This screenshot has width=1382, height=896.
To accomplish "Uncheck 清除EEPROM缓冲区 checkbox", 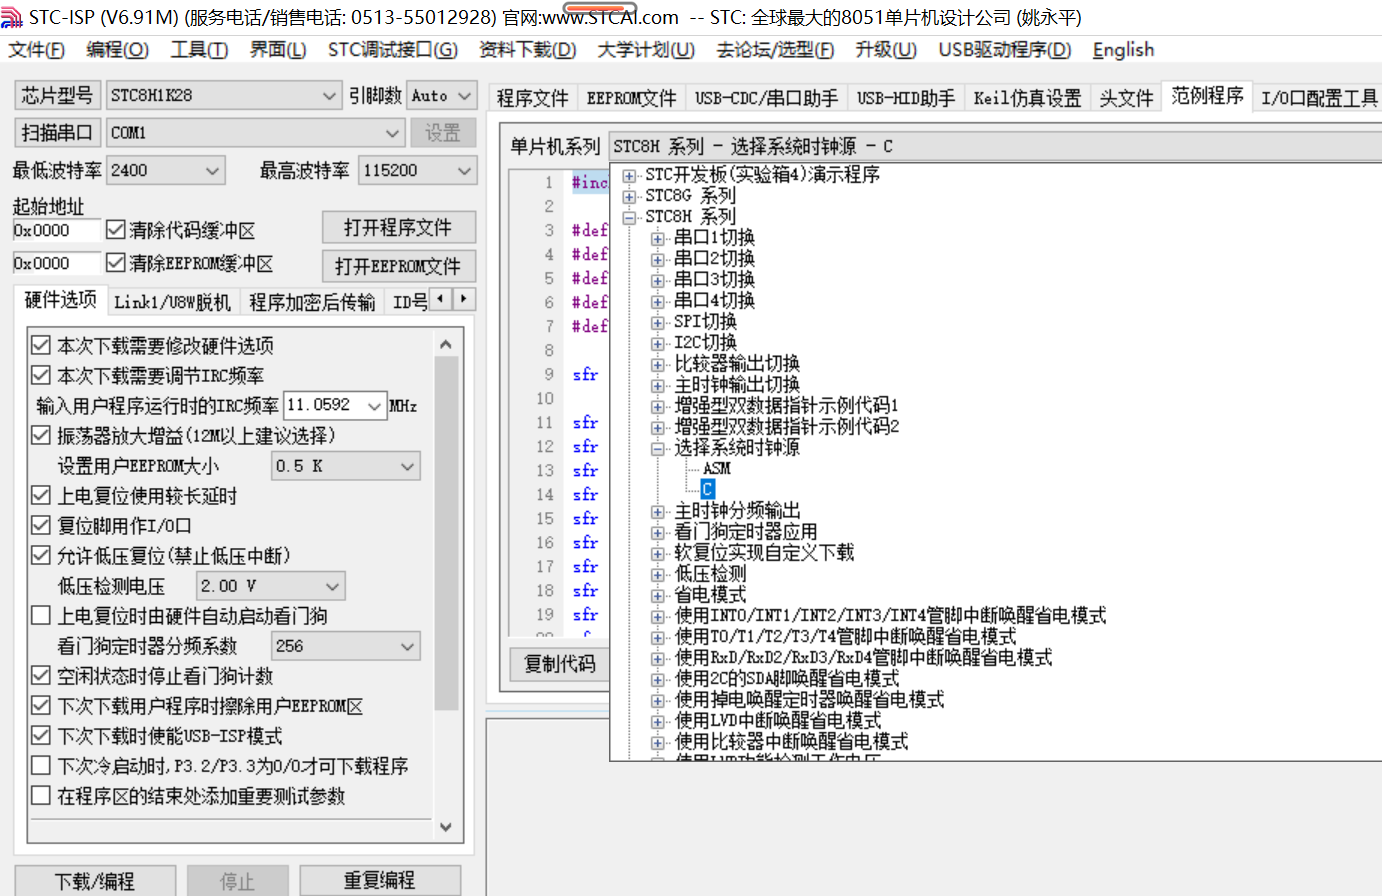I will [x=115, y=263].
